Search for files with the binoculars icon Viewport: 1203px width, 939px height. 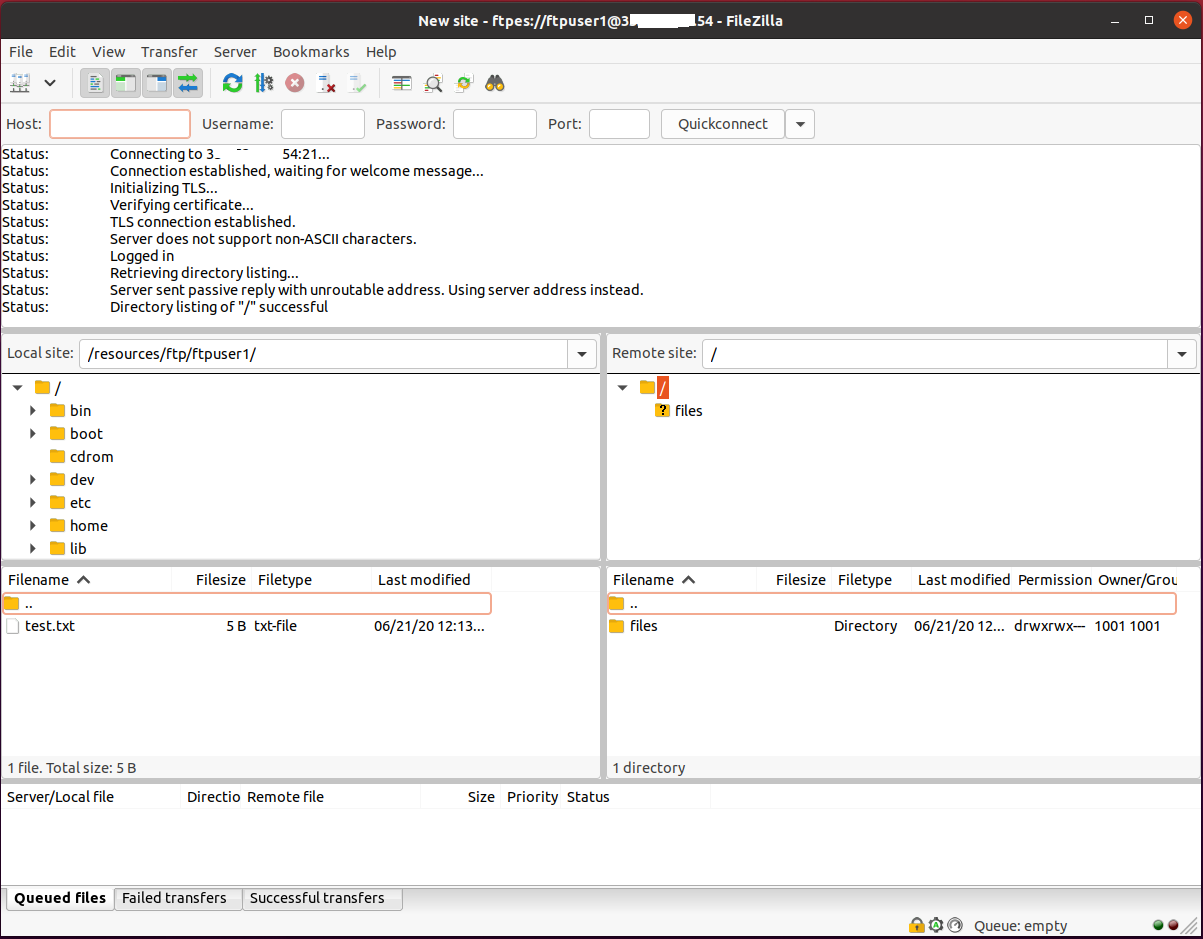495,83
